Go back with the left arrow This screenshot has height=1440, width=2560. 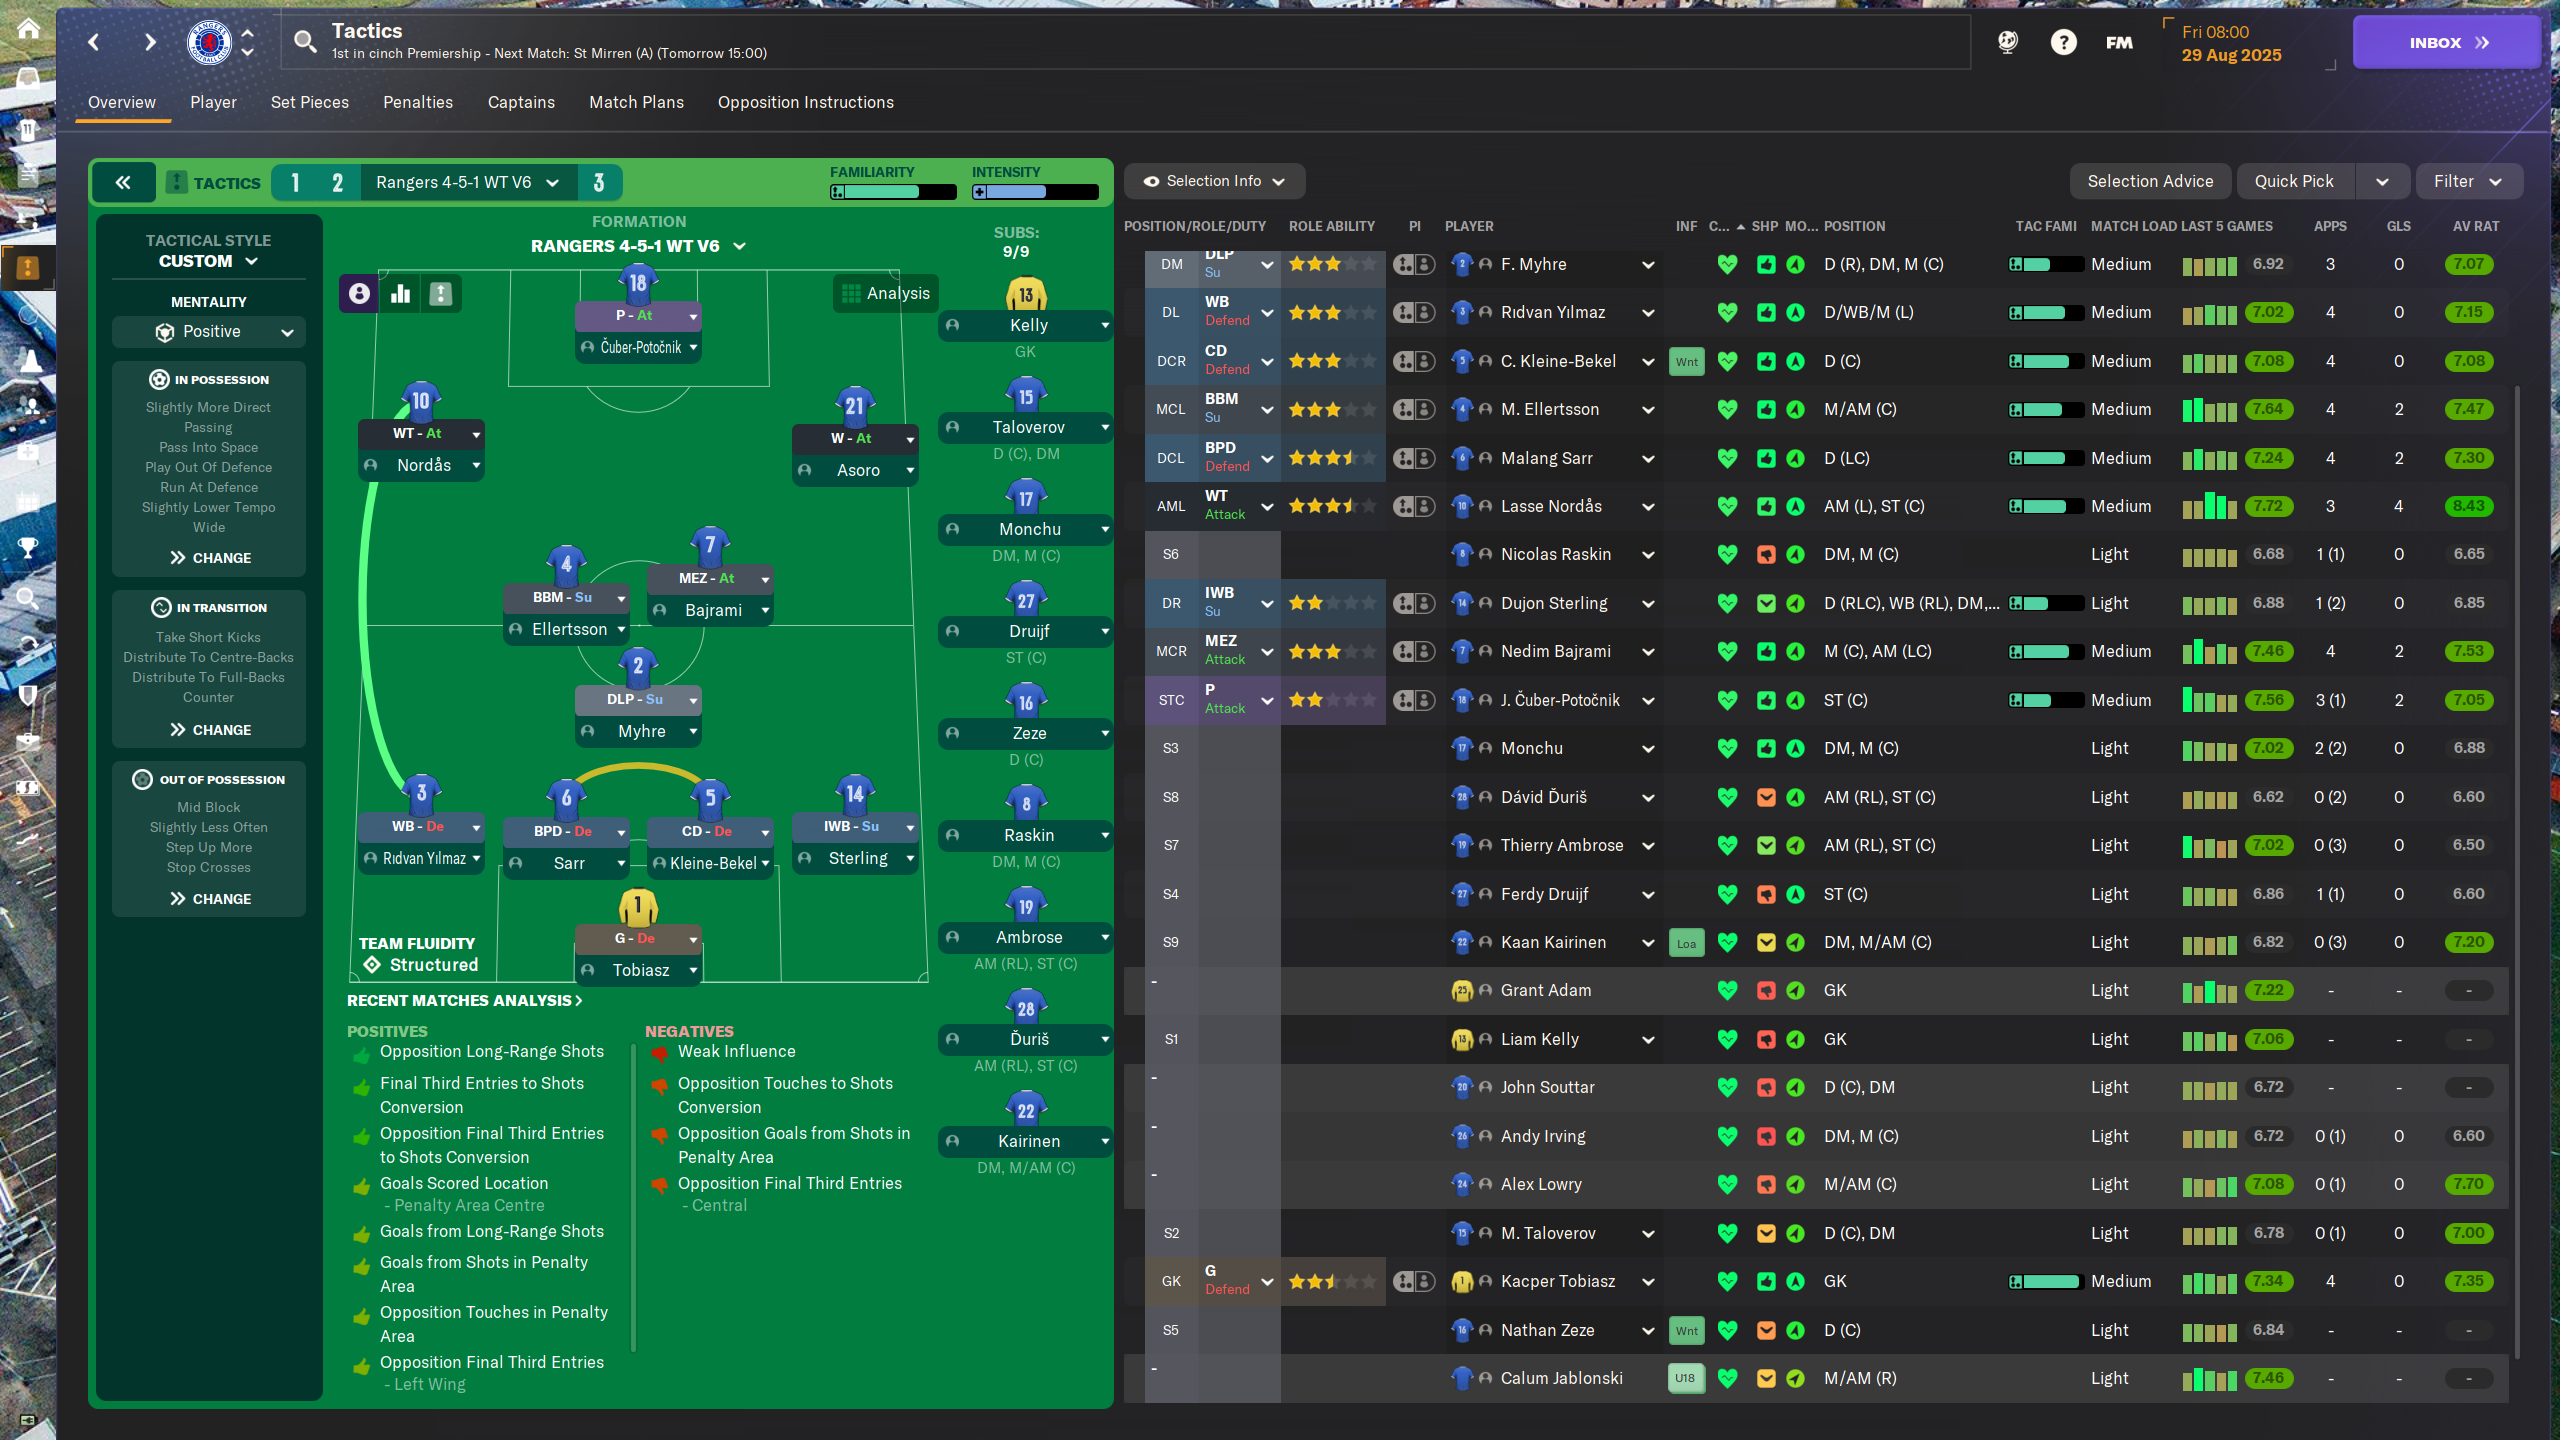click(x=94, y=42)
